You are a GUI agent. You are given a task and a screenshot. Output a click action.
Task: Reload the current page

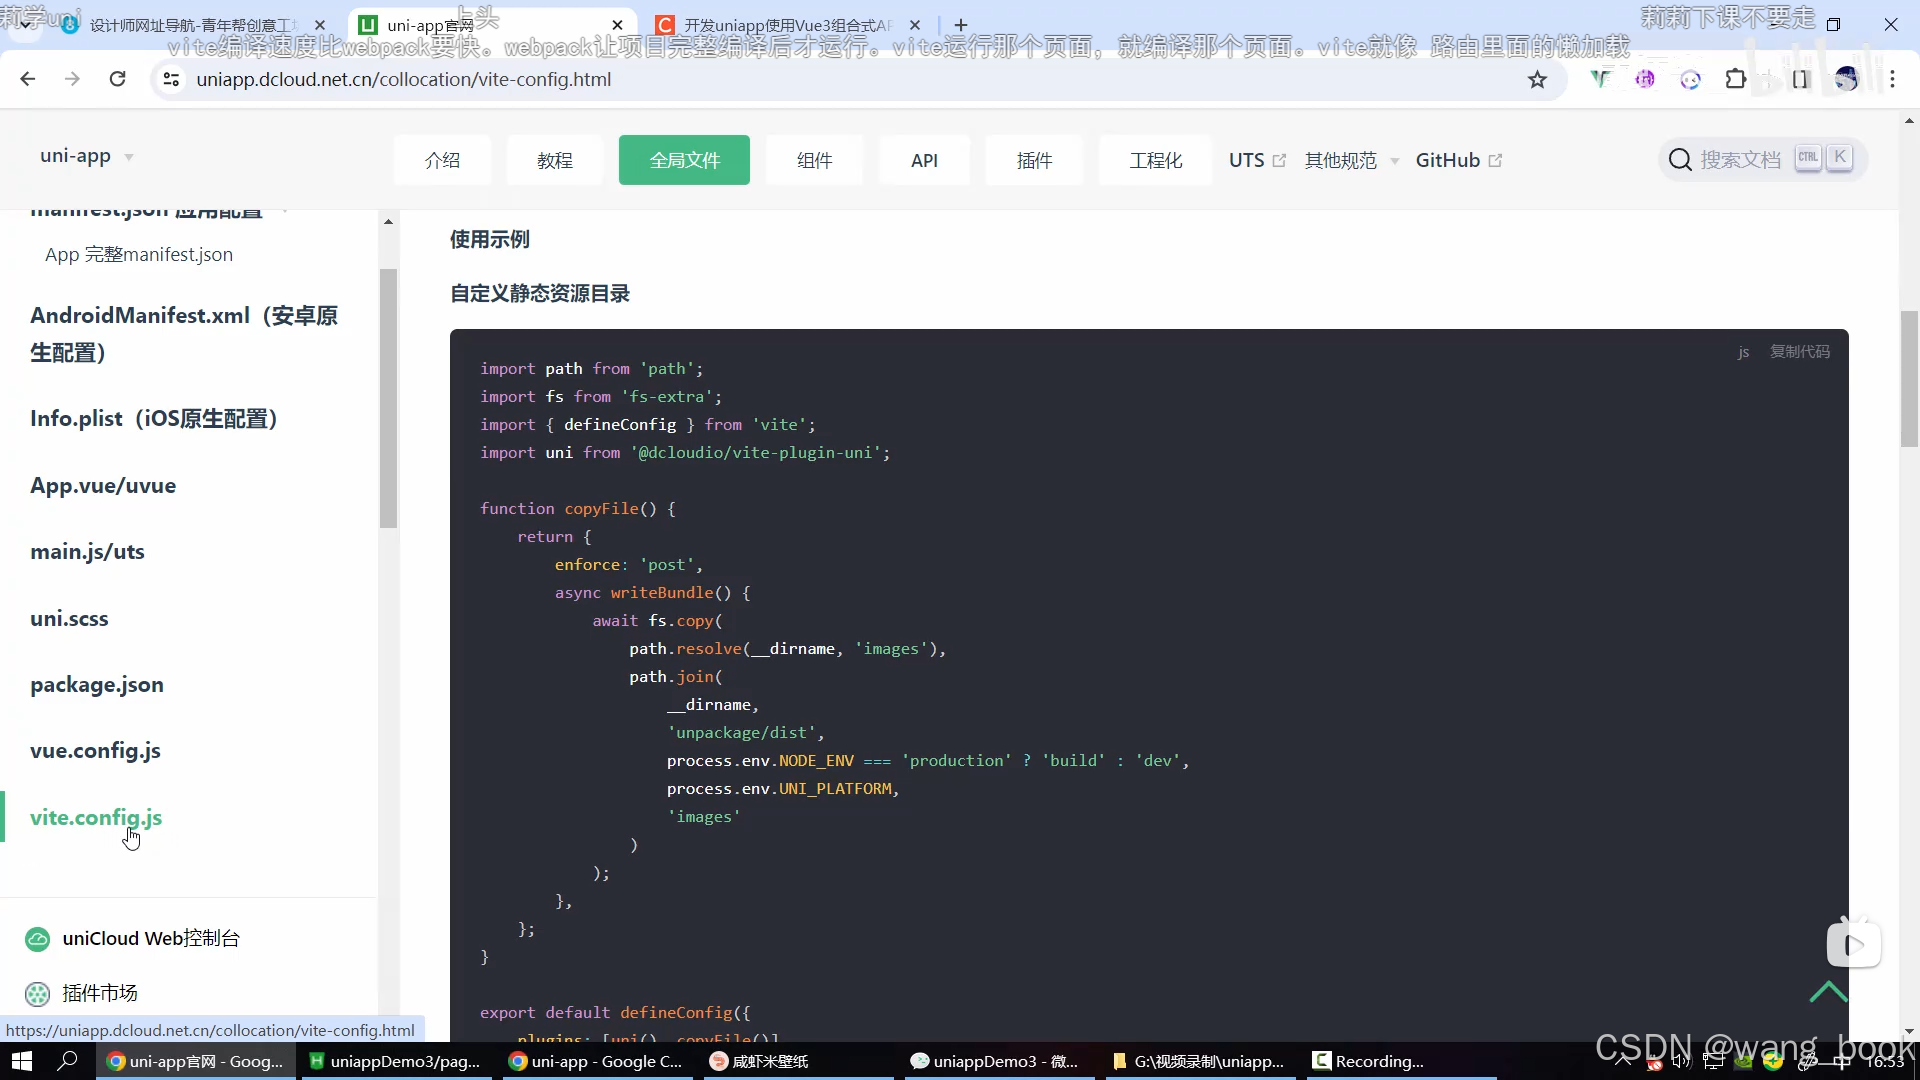pyautogui.click(x=117, y=79)
